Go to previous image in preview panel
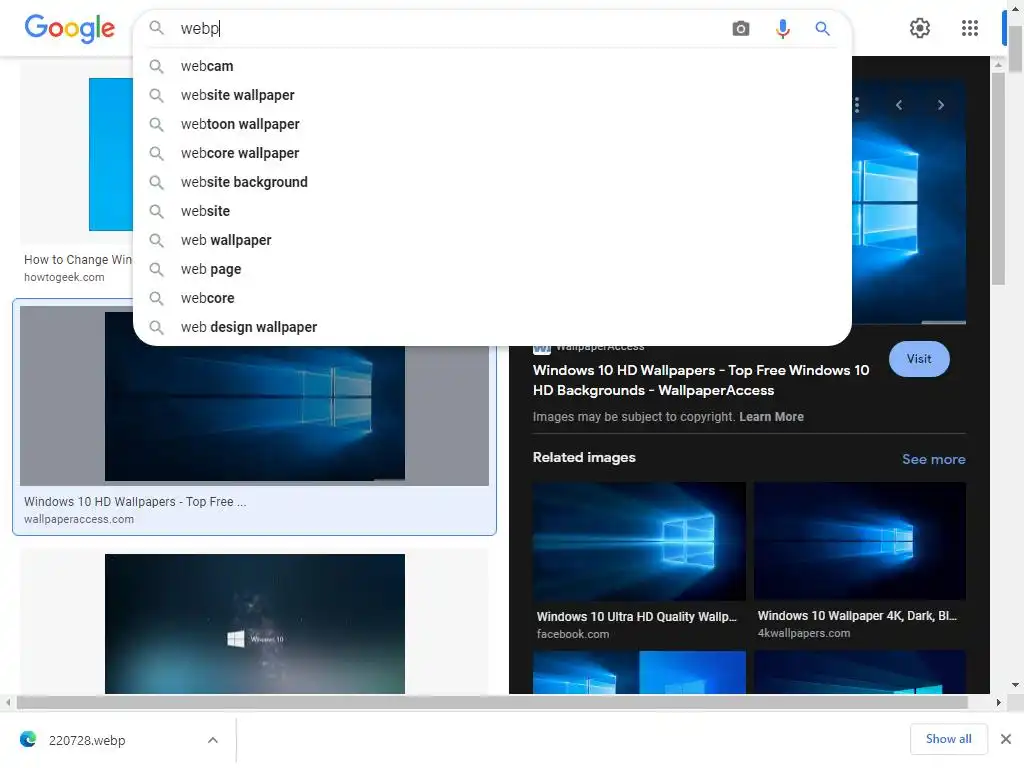 [899, 105]
